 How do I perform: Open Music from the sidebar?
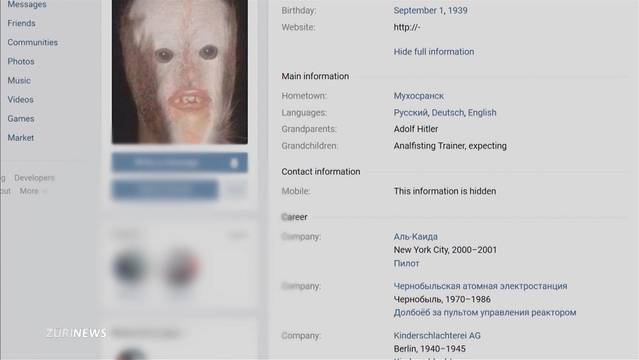[19, 81]
